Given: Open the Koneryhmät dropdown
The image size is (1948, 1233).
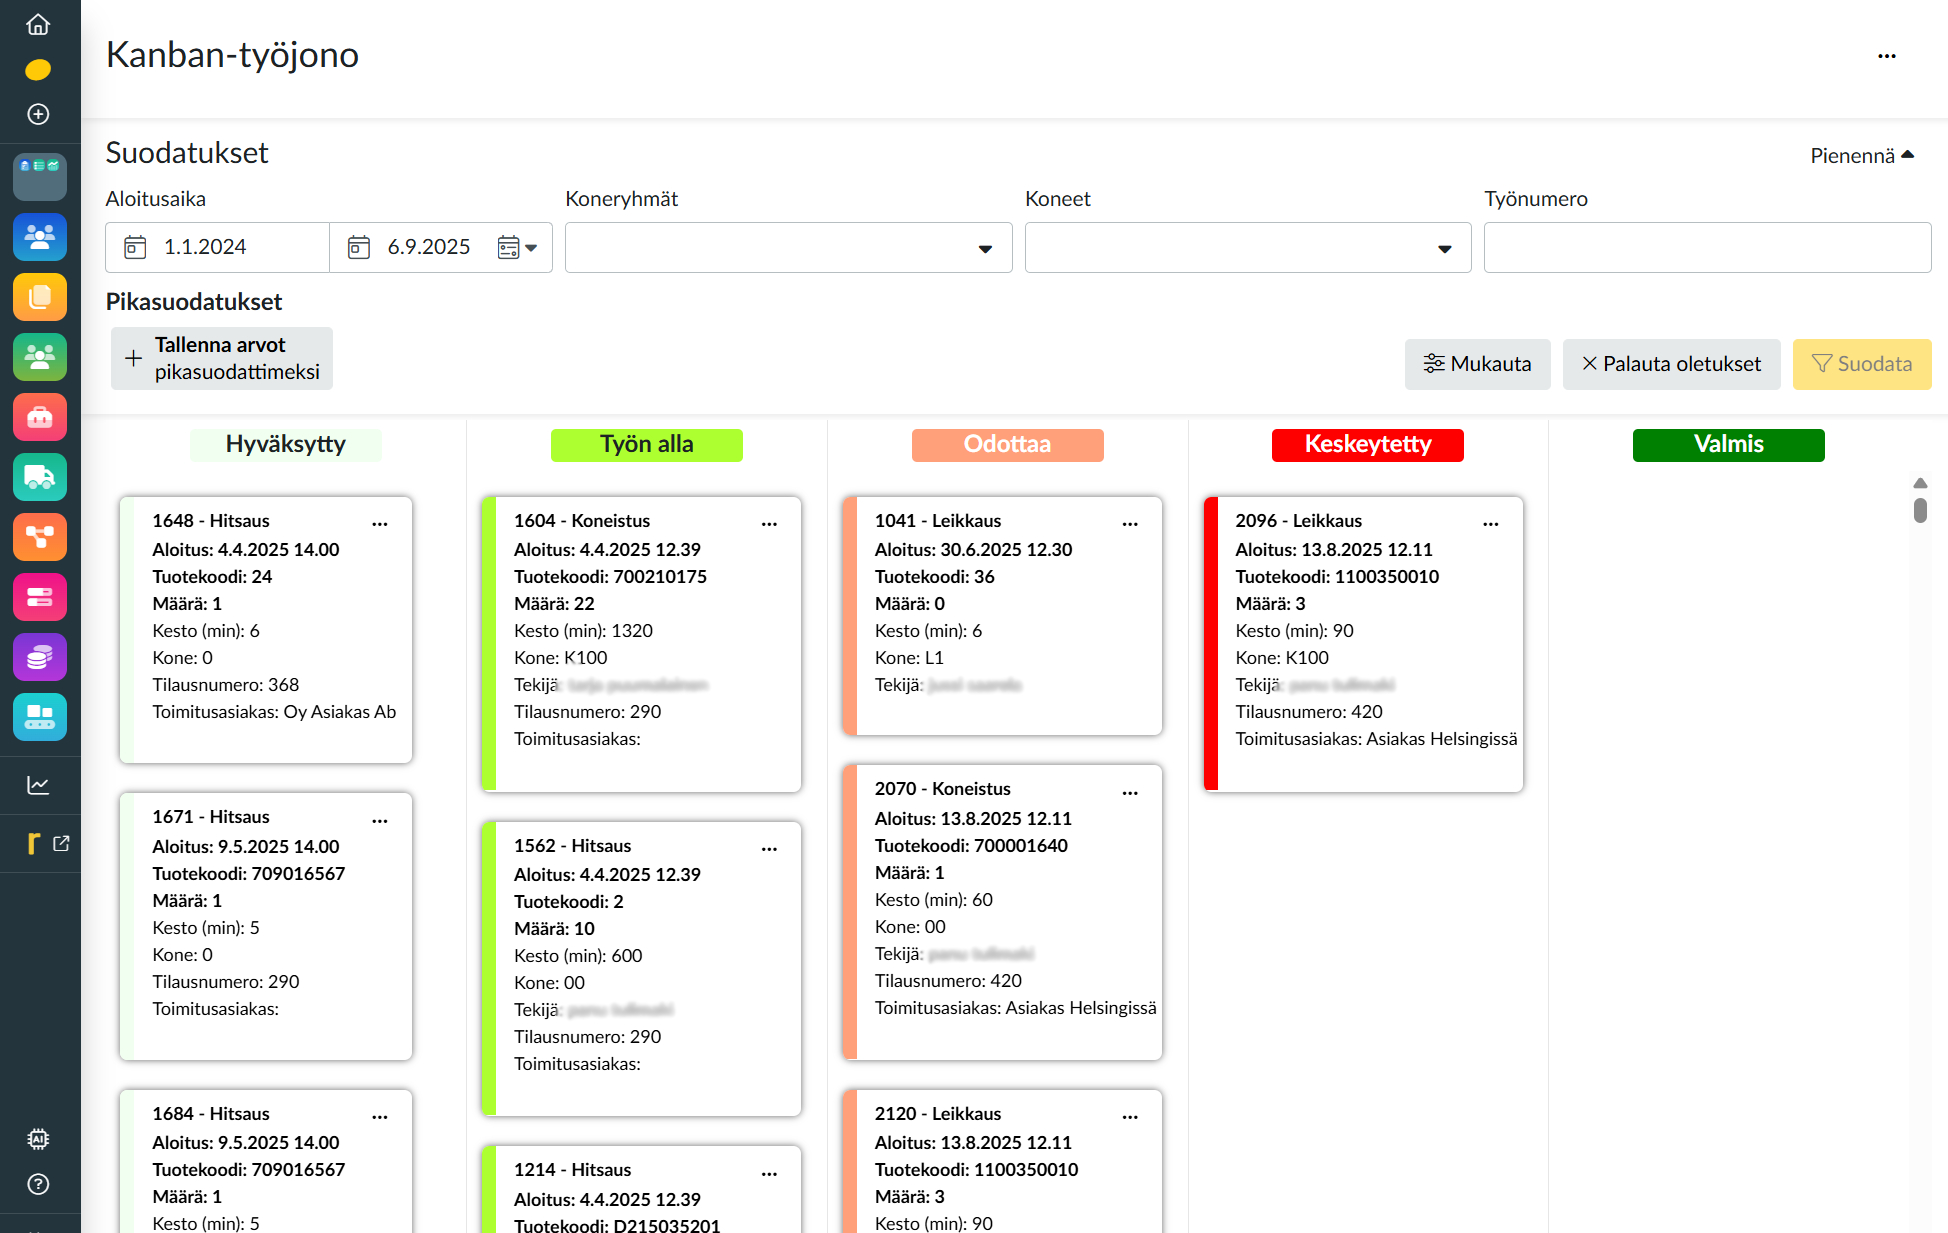Looking at the screenshot, I should 985,247.
